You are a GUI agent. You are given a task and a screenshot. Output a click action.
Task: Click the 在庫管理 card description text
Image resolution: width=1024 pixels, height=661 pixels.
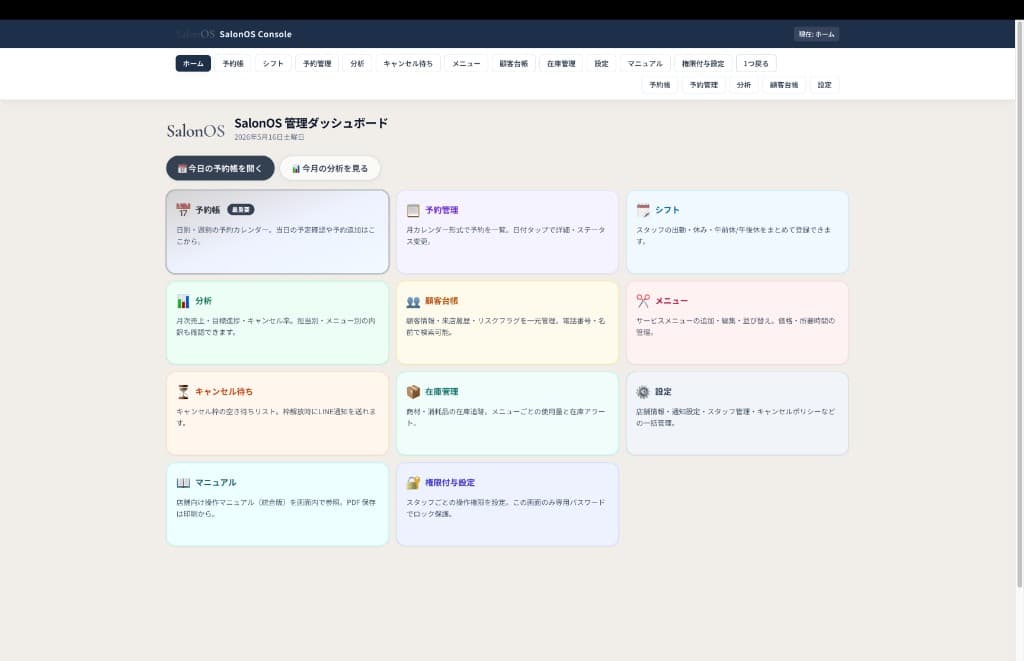coord(505,417)
